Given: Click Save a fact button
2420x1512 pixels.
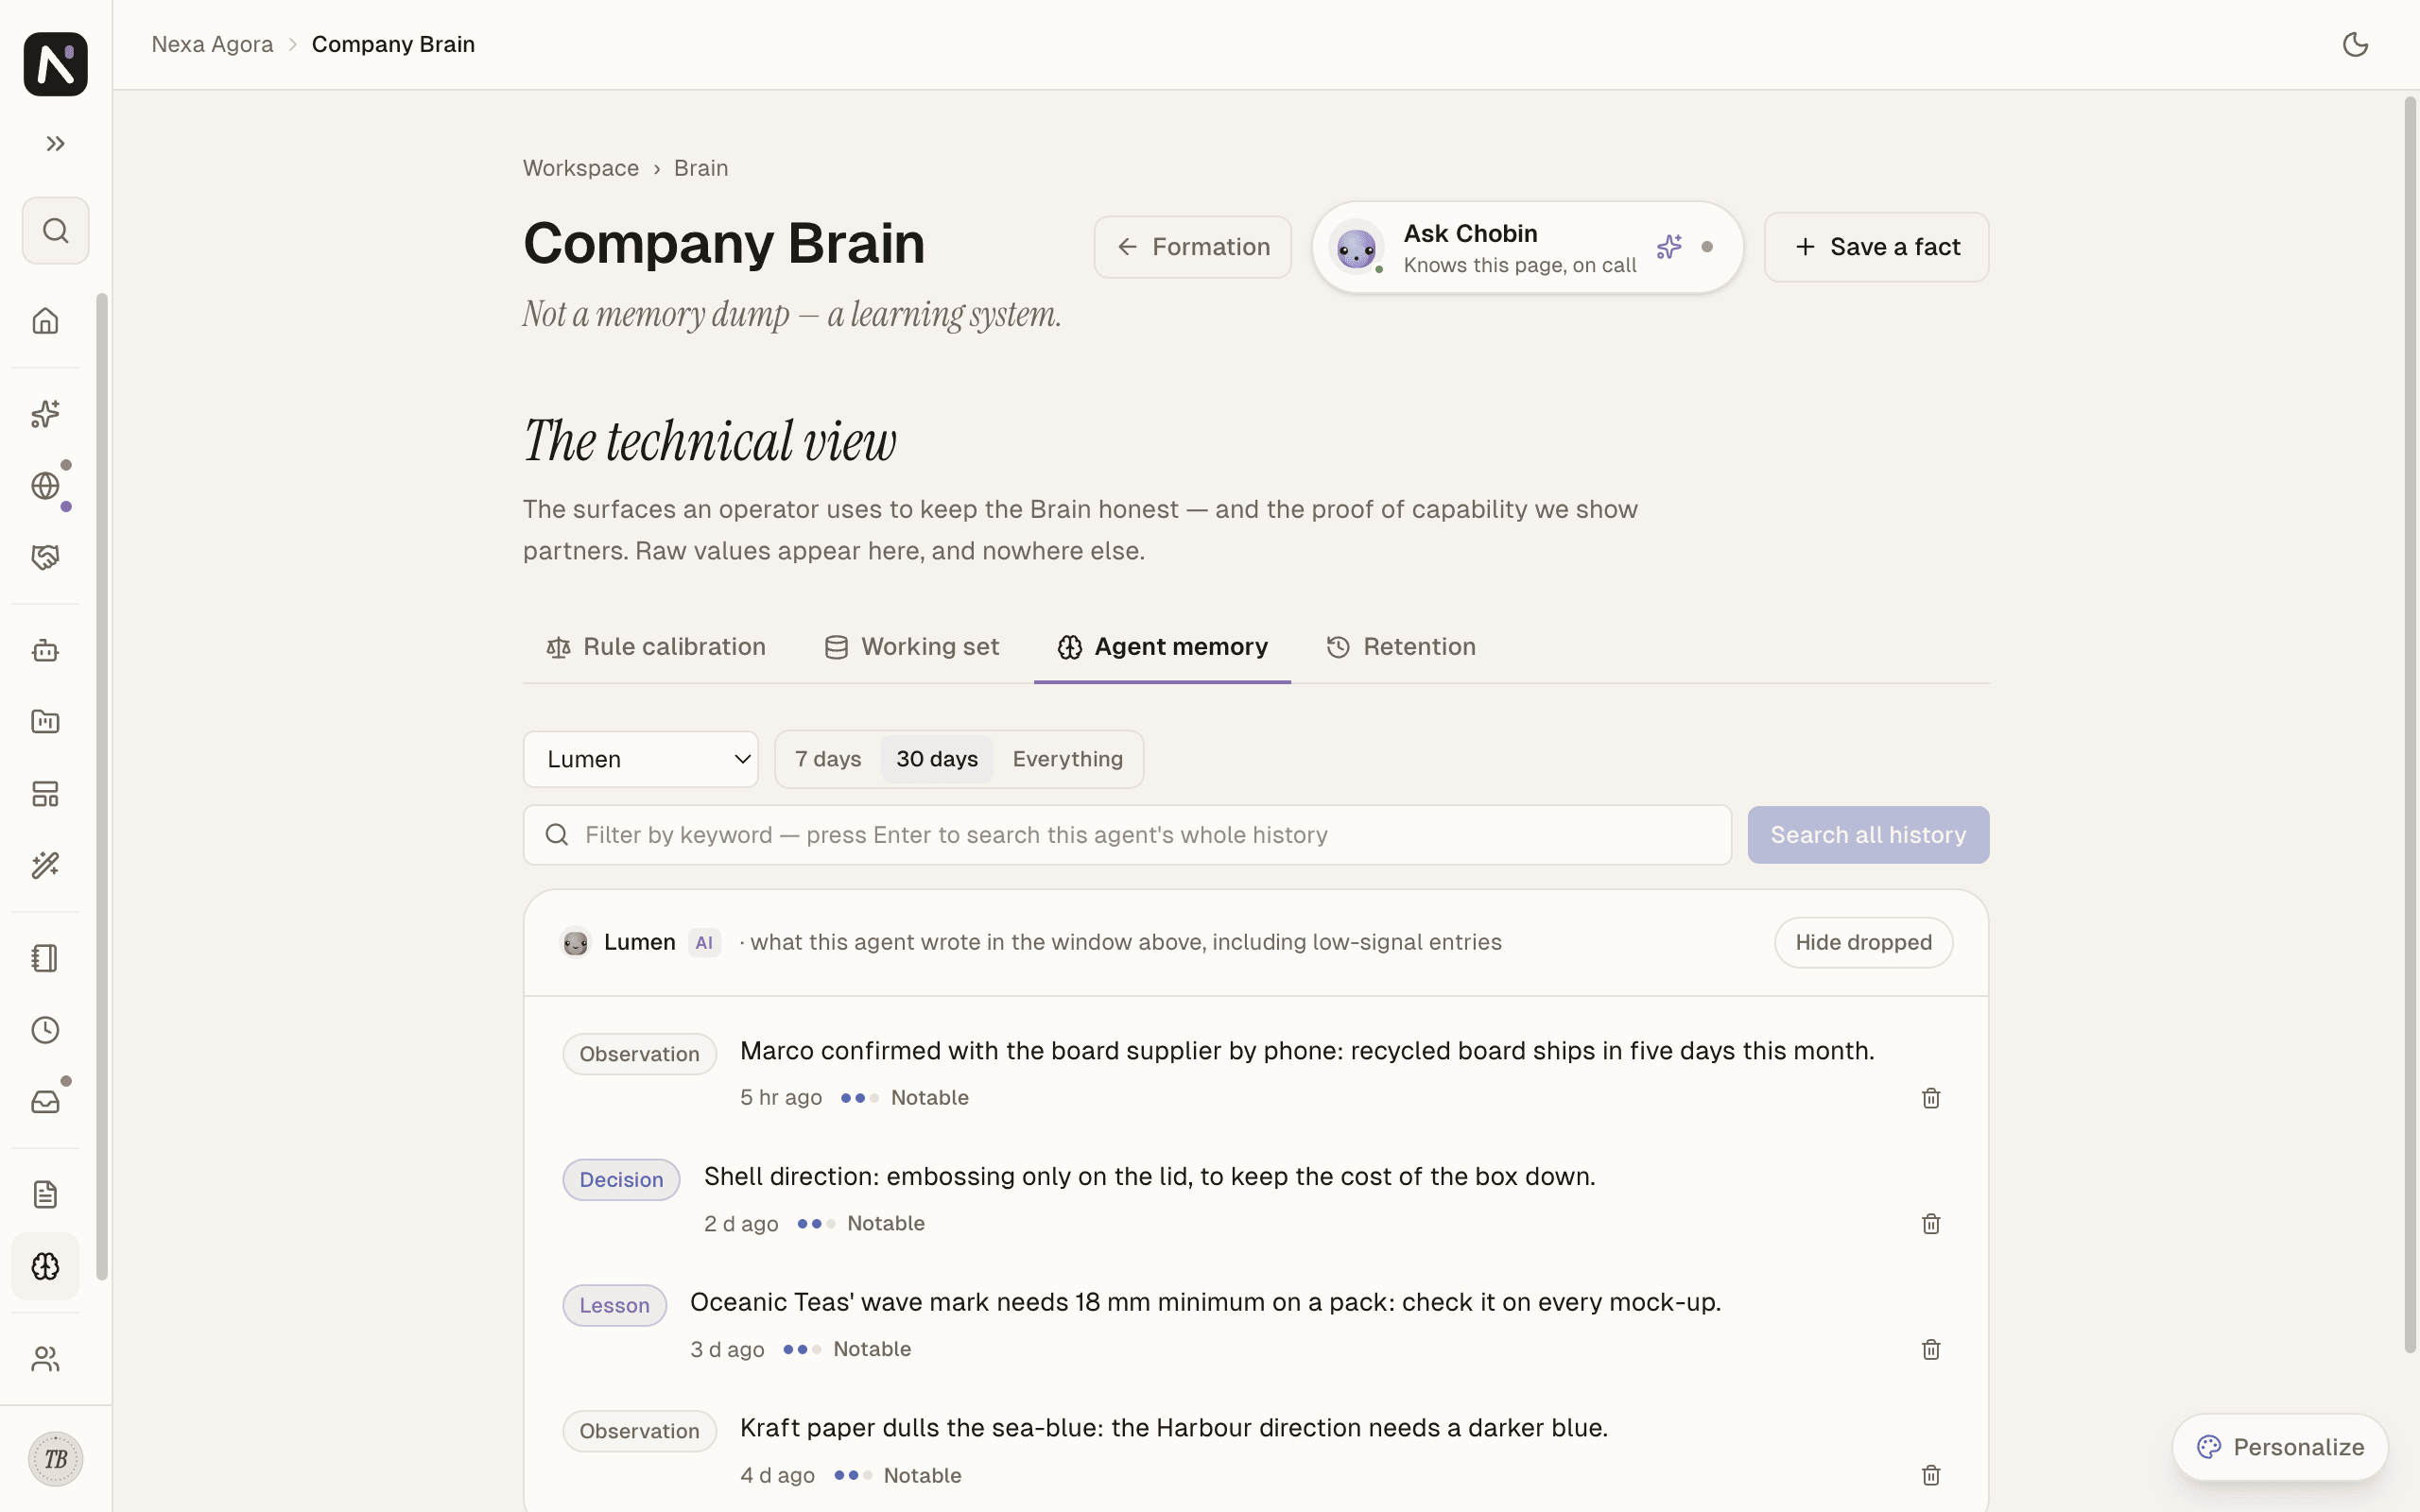Looking at the screenshot, I should click(1876, 247).
